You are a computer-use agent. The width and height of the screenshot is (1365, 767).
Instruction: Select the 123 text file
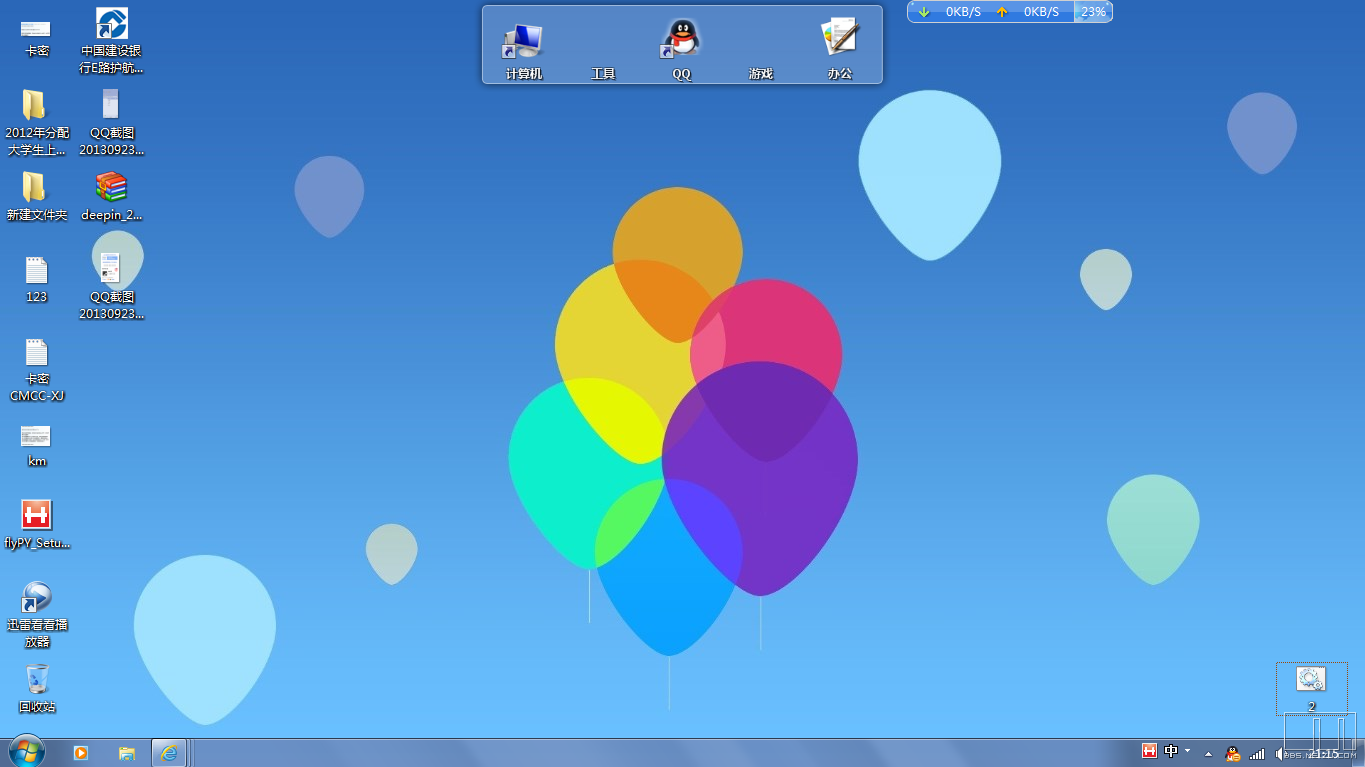click(x=36, y=279)
